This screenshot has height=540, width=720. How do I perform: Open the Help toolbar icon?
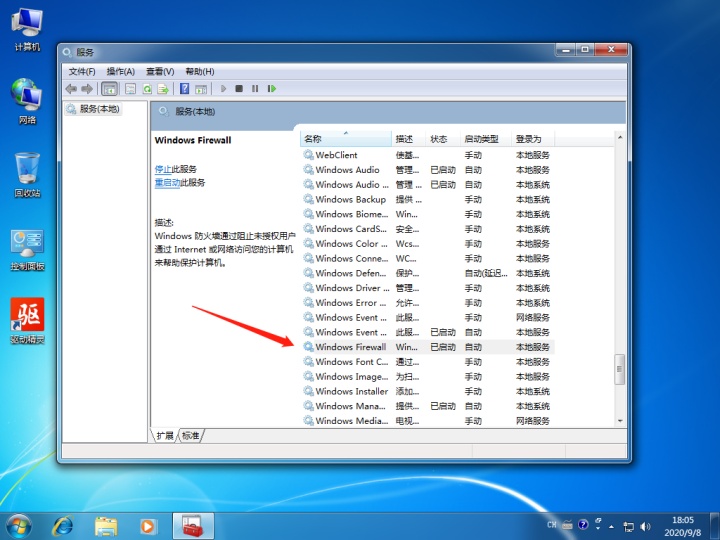point(185,89)
